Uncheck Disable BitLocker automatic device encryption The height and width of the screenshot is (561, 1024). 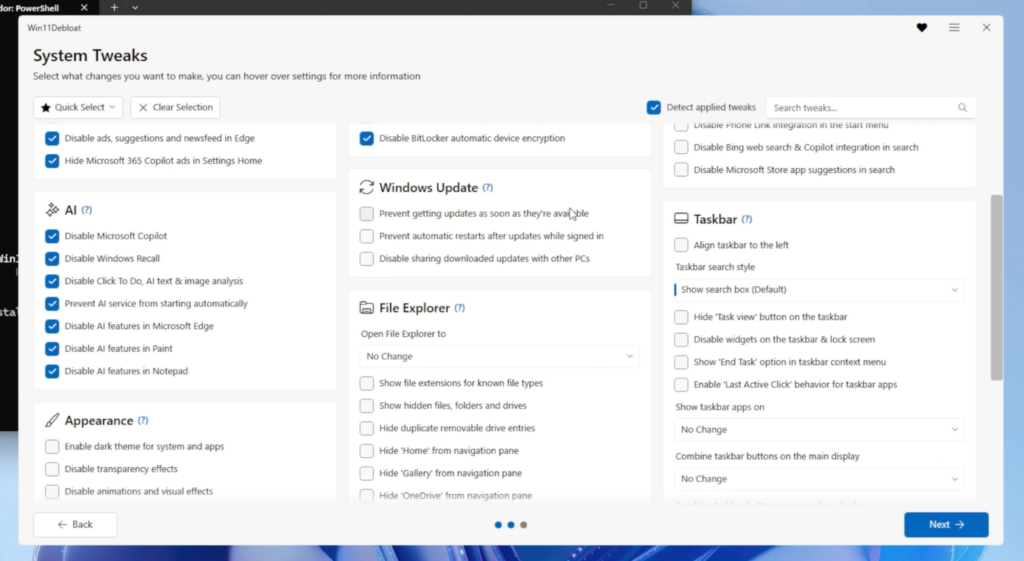pos(367,138)
